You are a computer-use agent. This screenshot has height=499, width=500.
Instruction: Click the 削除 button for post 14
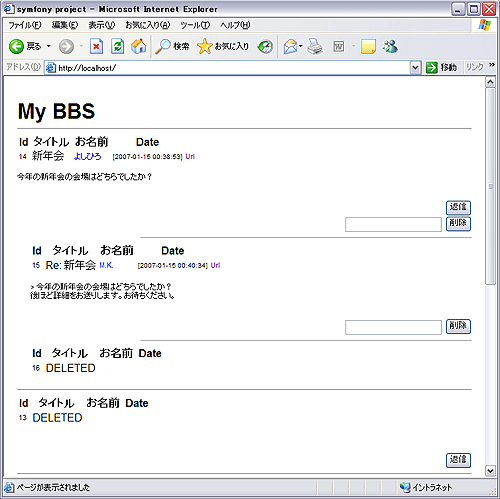[x=458, y=223]
